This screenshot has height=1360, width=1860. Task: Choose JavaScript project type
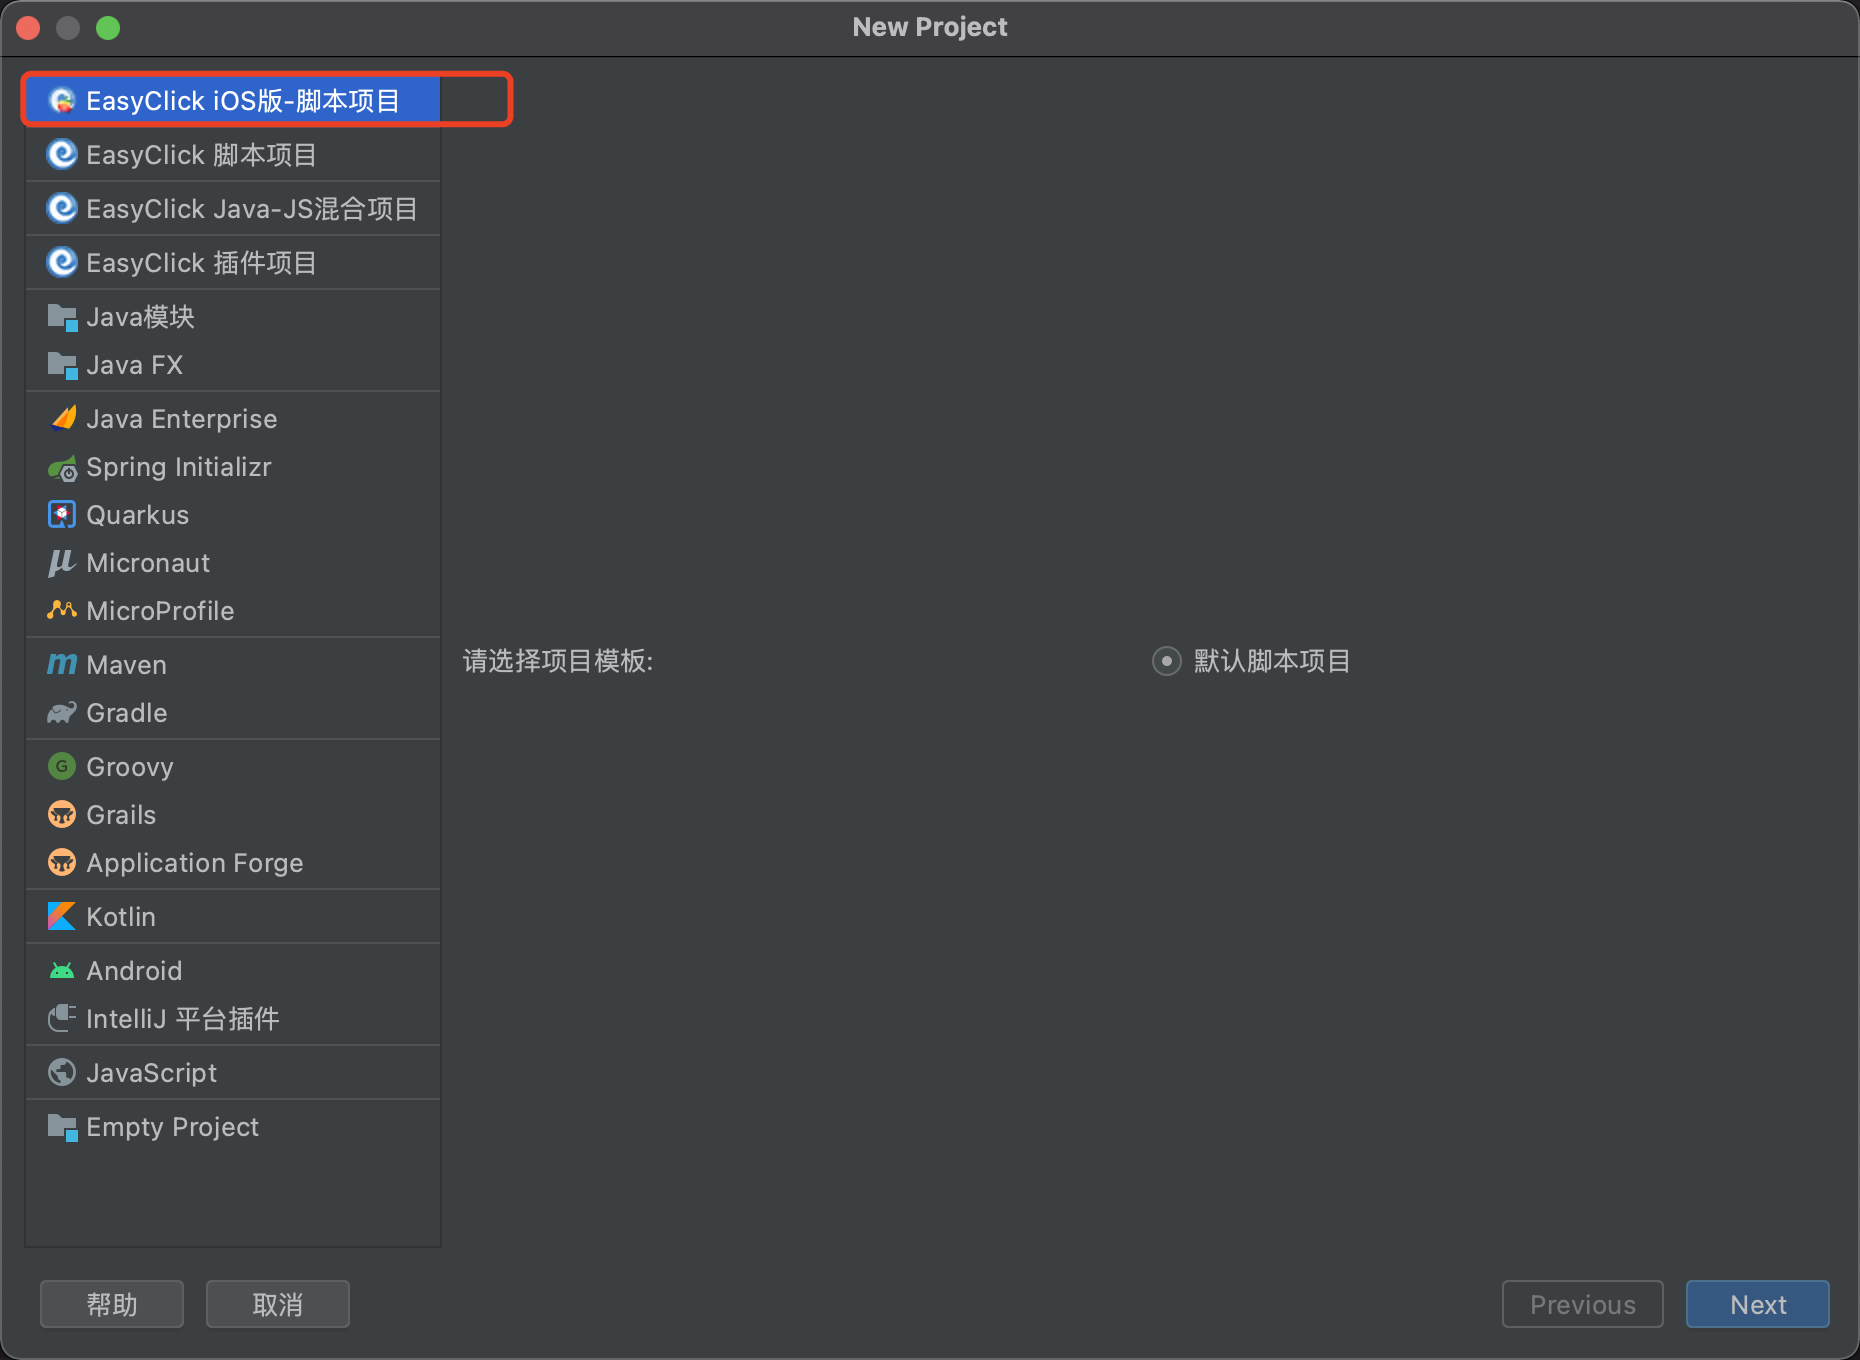point(233,1072)
